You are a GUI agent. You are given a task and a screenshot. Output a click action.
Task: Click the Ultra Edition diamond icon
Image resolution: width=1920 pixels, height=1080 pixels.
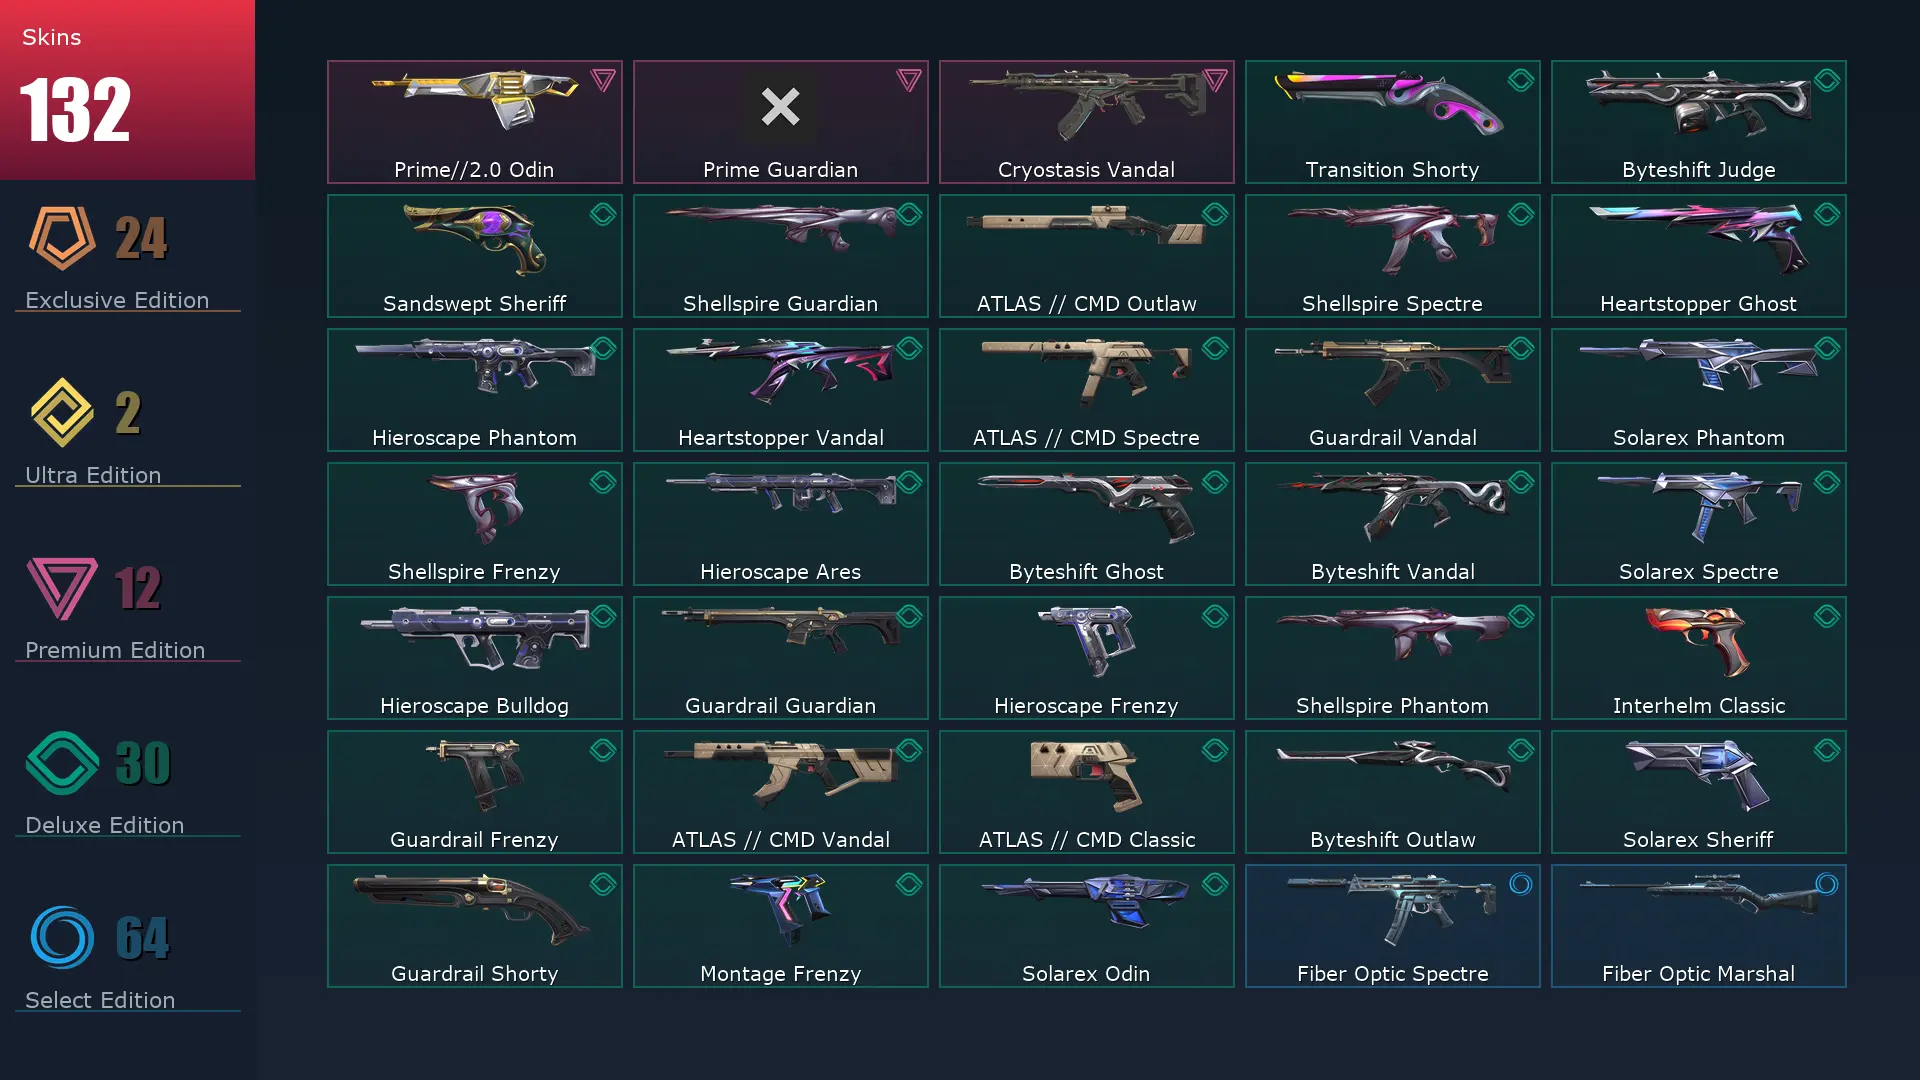coord(62,412)
